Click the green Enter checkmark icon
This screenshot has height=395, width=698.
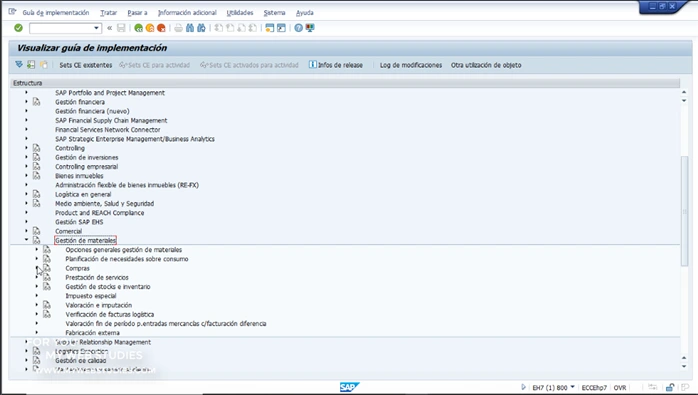18,28
